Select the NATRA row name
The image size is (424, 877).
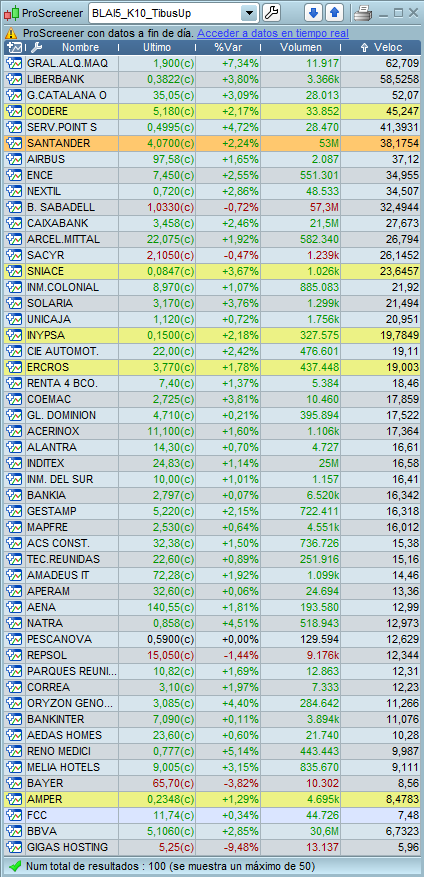point(45,624)
